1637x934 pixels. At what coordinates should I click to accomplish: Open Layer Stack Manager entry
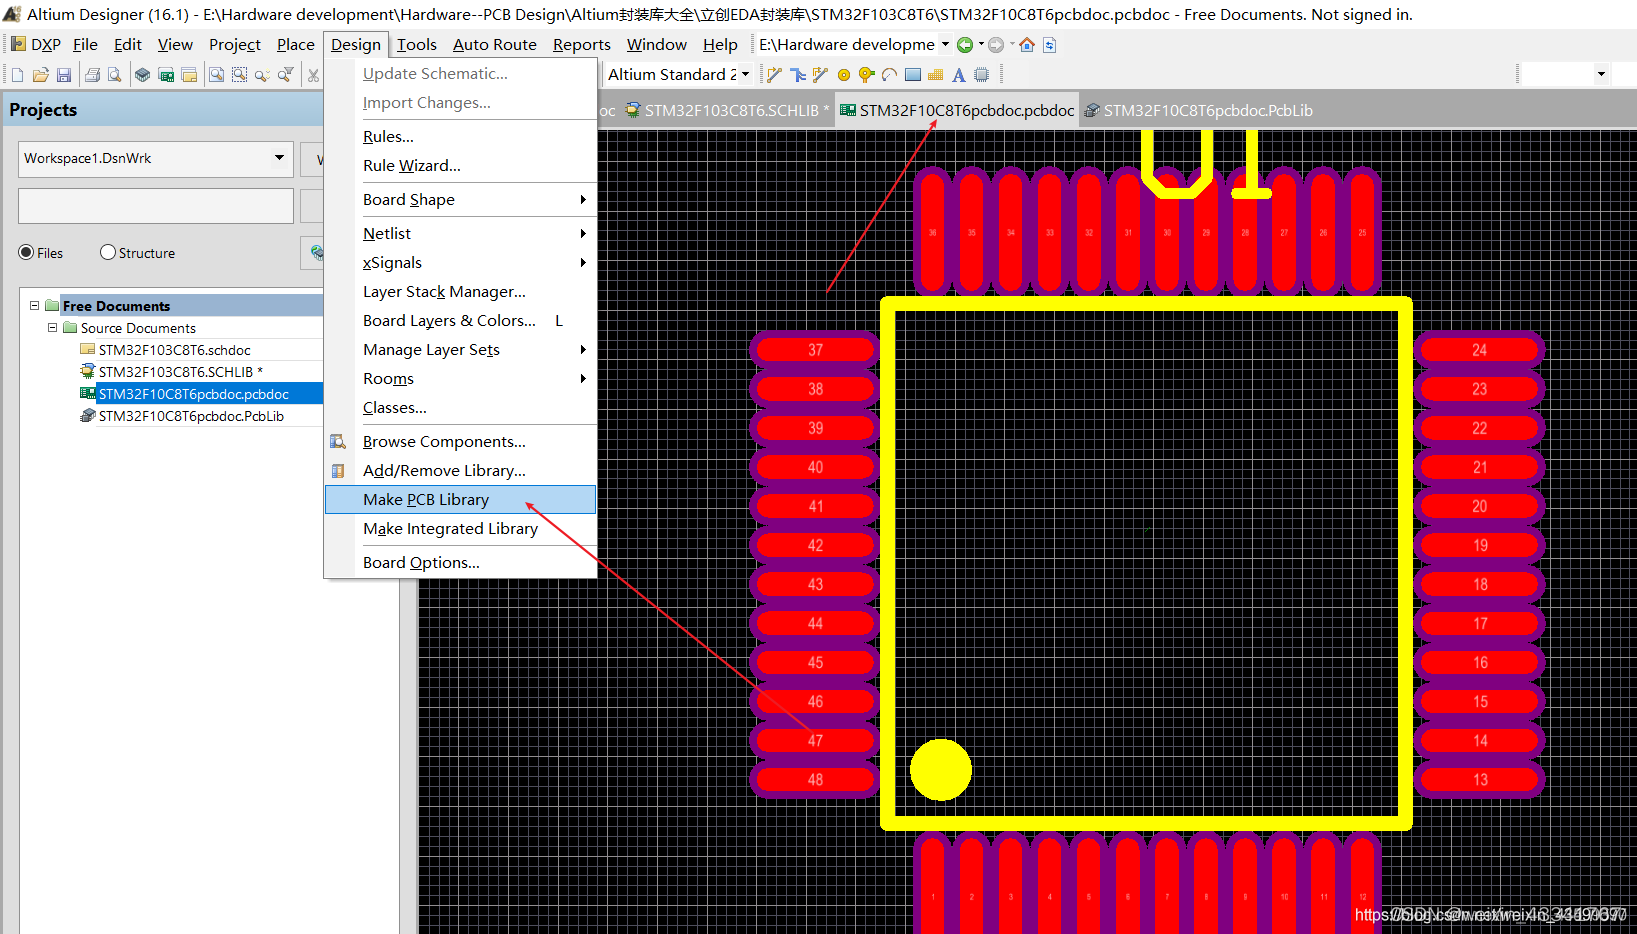[x=461, y=292]
